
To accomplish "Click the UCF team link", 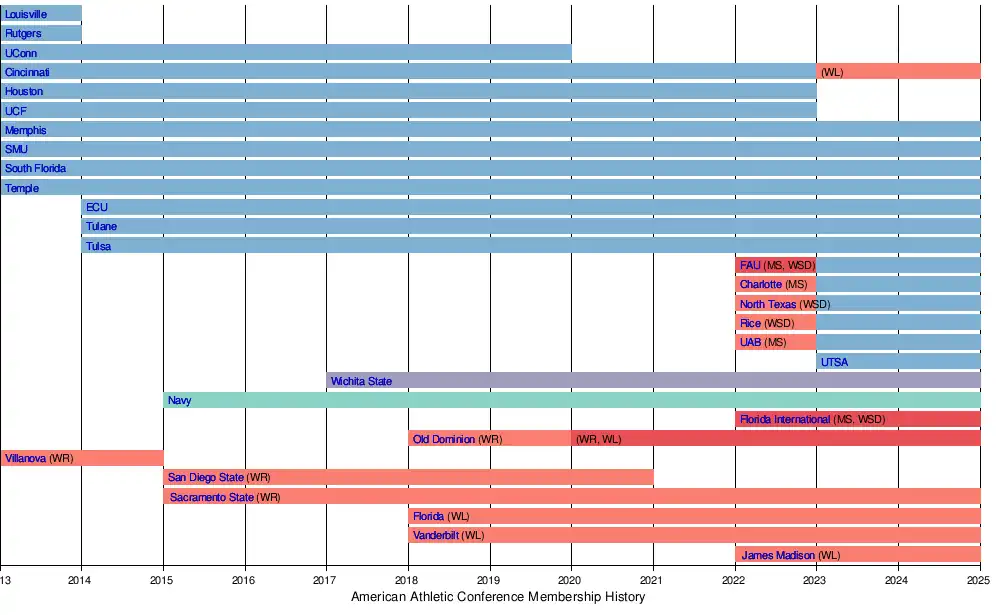I will coord(16,111).
